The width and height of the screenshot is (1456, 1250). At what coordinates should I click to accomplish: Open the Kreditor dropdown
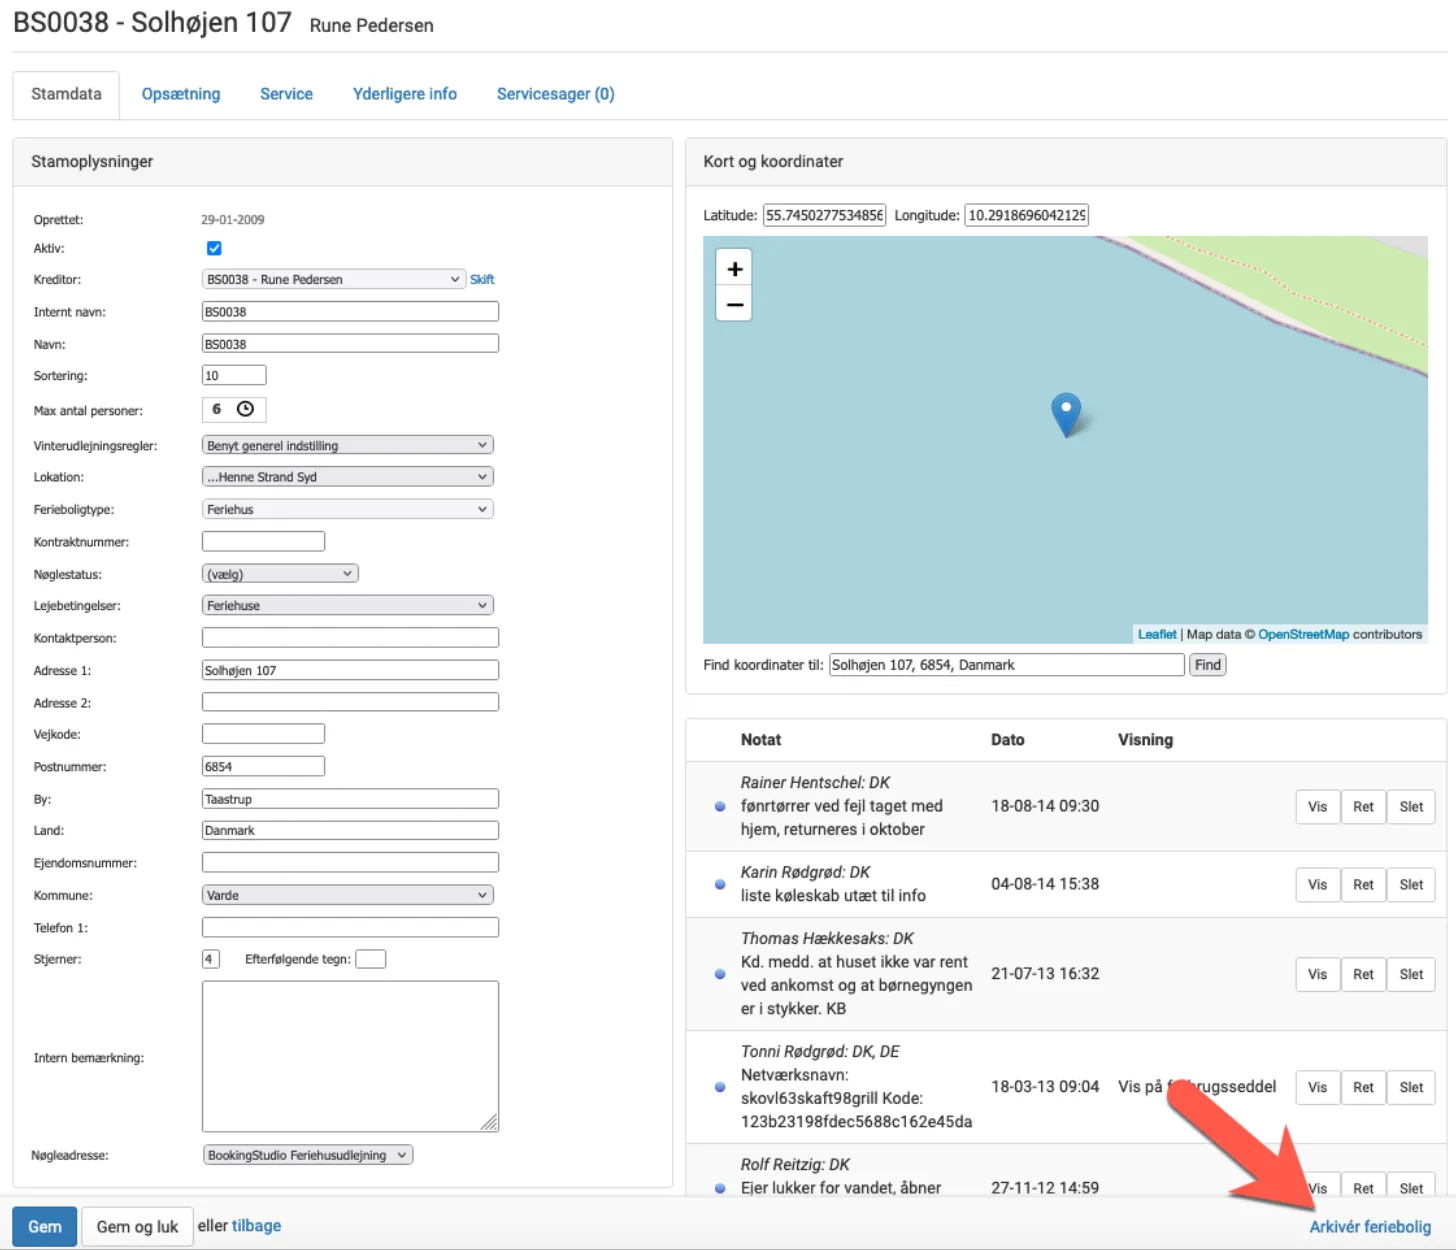point(333,279)
